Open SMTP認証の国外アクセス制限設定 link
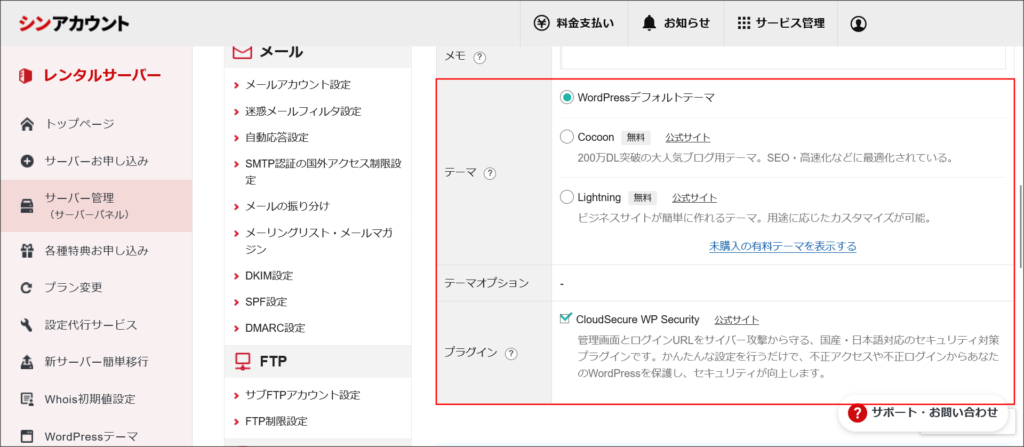Screen dimensions: 1024x447 tap(323, 171)
